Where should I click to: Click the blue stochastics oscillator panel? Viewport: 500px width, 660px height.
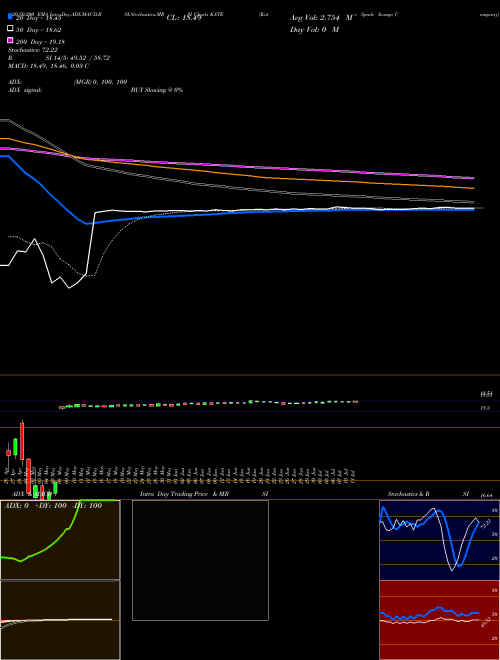439,540
